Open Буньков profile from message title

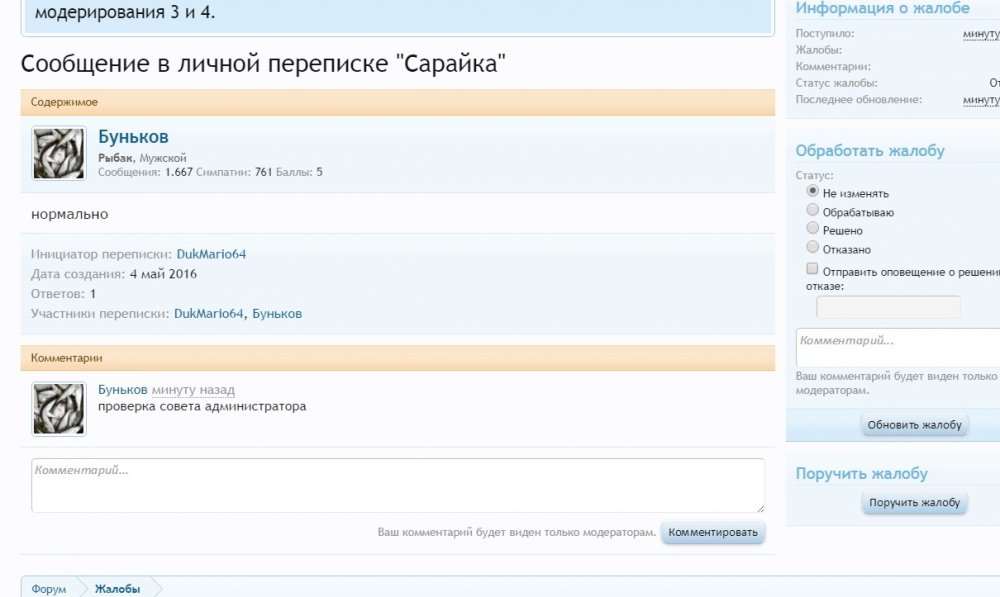pos(133,137)
